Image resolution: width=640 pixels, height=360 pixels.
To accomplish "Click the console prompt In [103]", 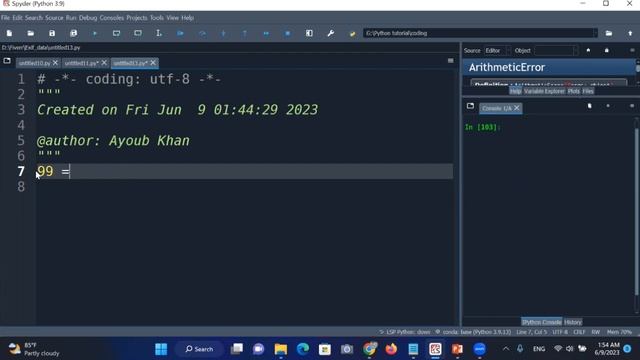I will (482, 127).
